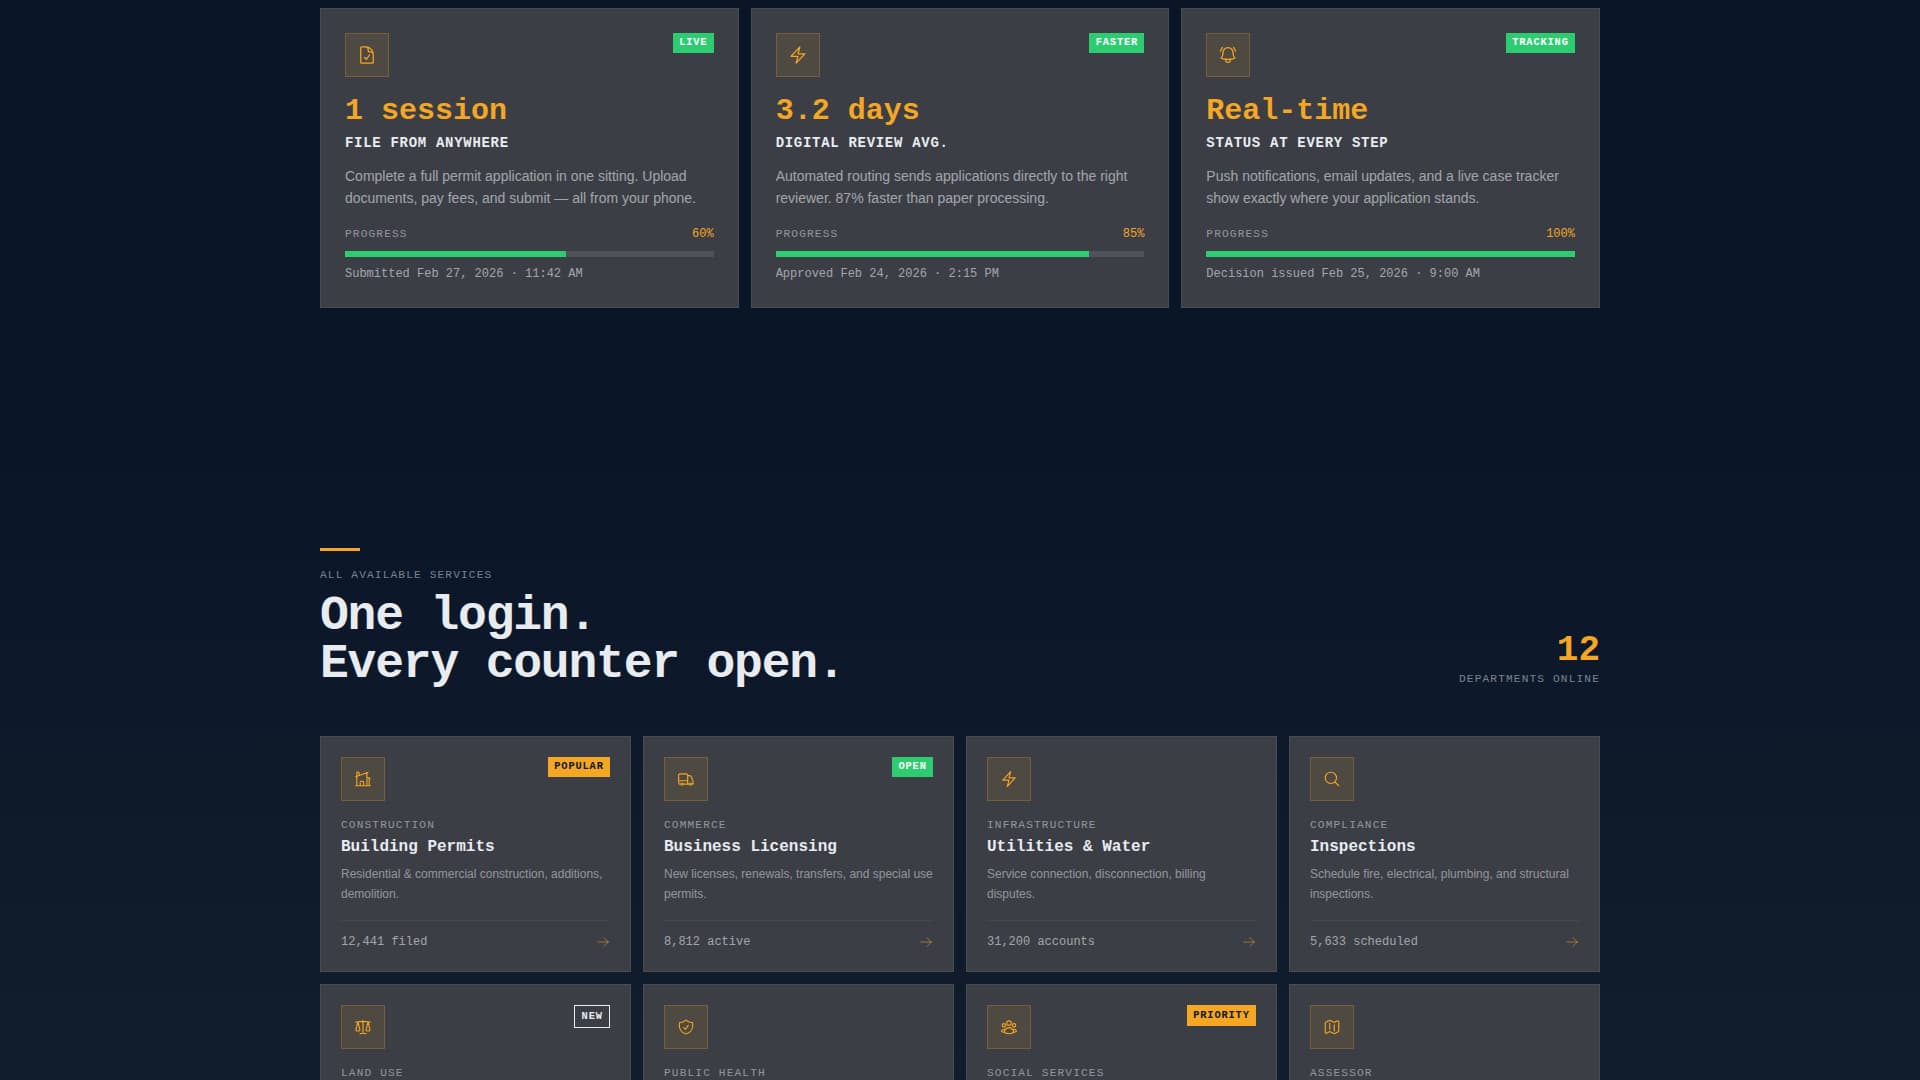The height and width of the screenshot is (1080, 1920).
Task: Open Business Licensing via its arrow
Action: click(x=926, y=942)
